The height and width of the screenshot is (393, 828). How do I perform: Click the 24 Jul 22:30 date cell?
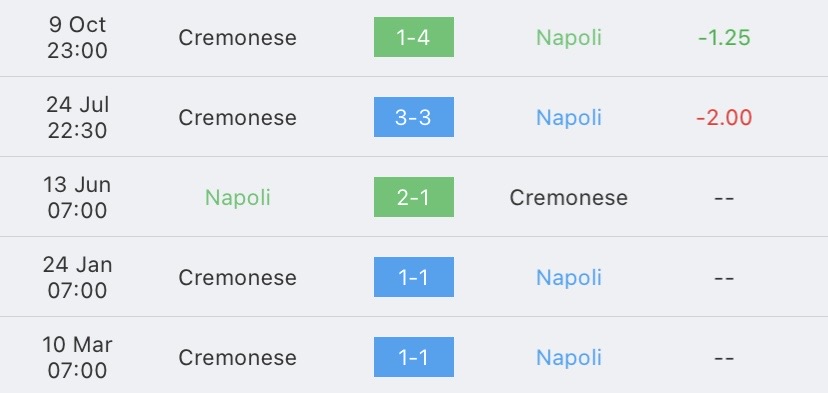point(77,117)
